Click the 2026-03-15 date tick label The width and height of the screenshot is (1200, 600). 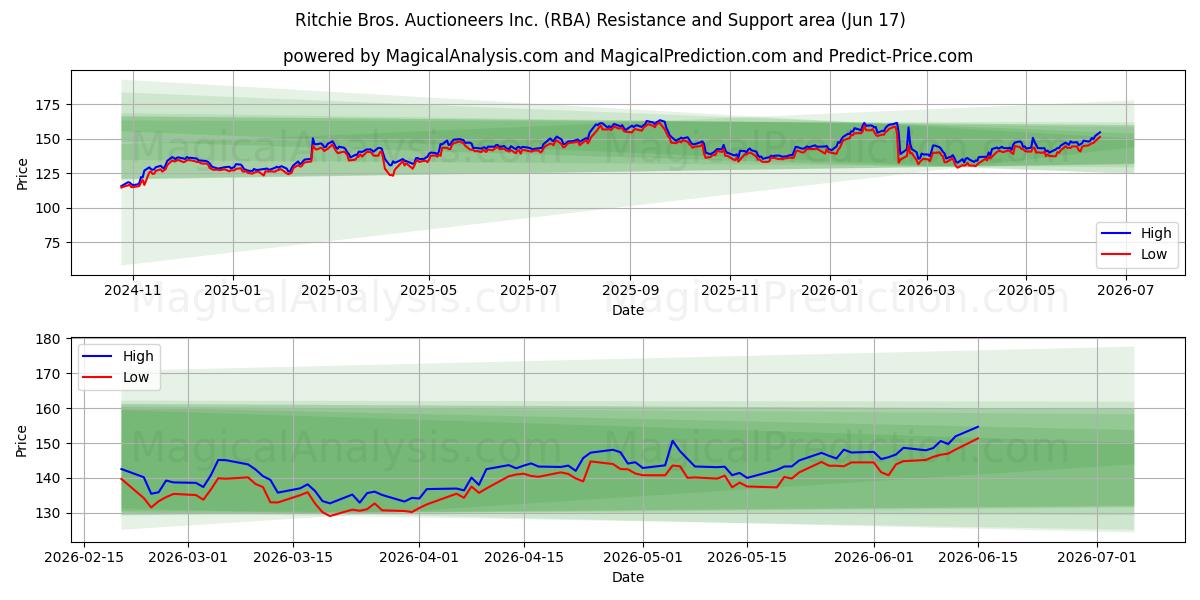click(x=293, y=556)
